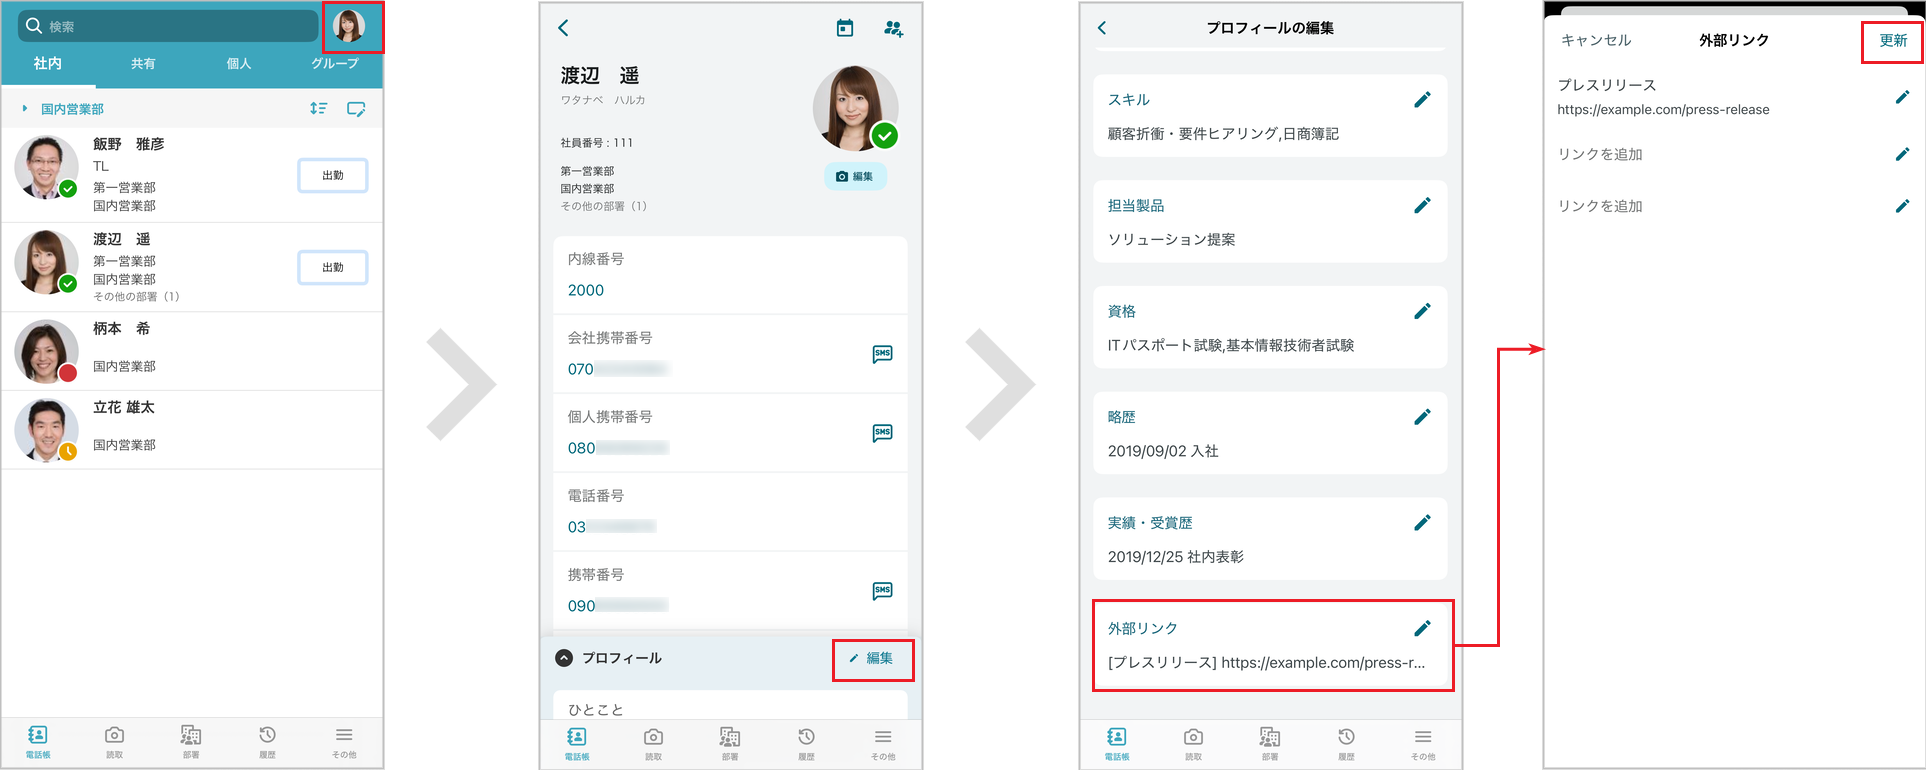Open calendar icon on profile screen header
1926x770 pixels.
coord(845,28)
